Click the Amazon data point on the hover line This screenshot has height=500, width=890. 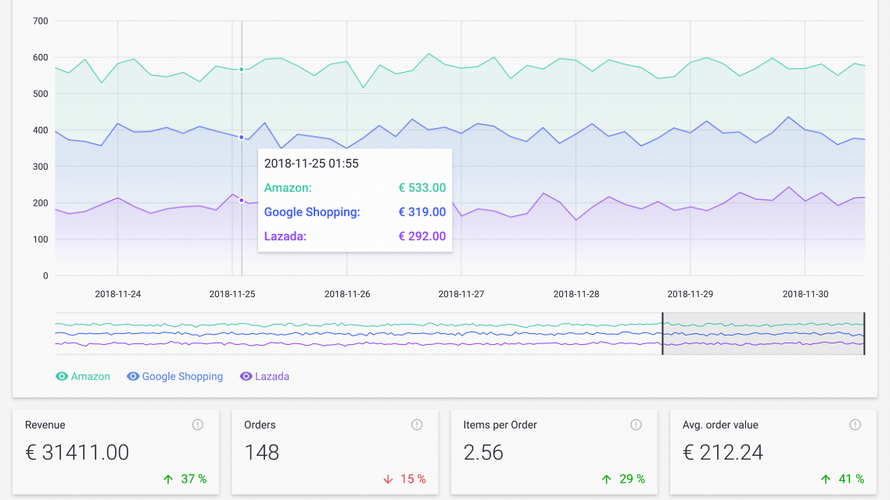(242, 70)
